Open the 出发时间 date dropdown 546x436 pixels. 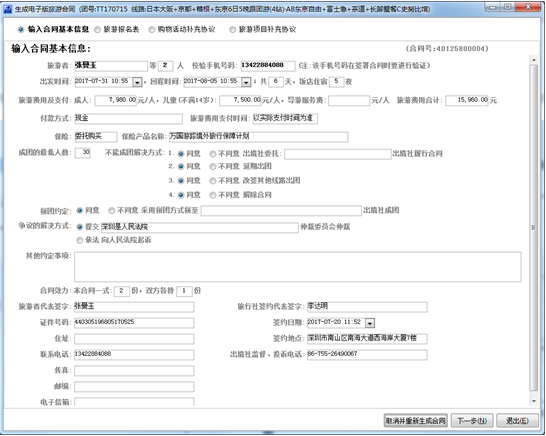(137, 82)
